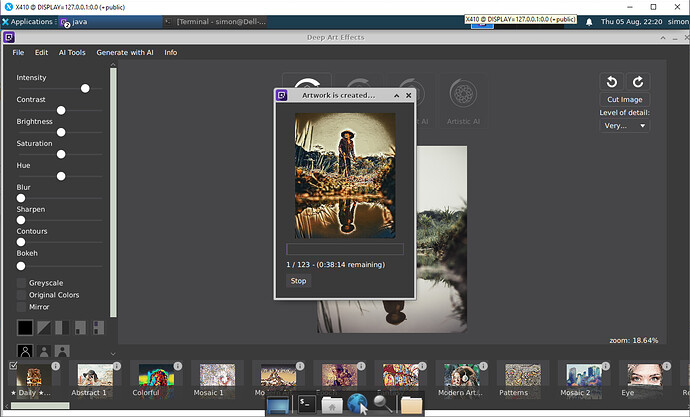
Task: Click the Intensity slider handle
Action: pyautogui.click(x=85, y=88)
